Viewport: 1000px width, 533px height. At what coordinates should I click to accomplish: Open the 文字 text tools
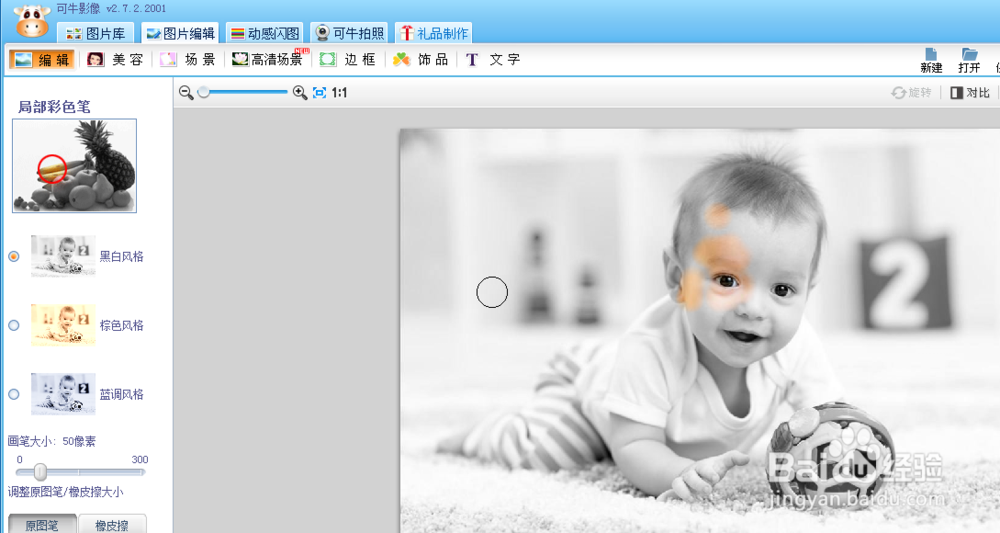pos(492,59)
